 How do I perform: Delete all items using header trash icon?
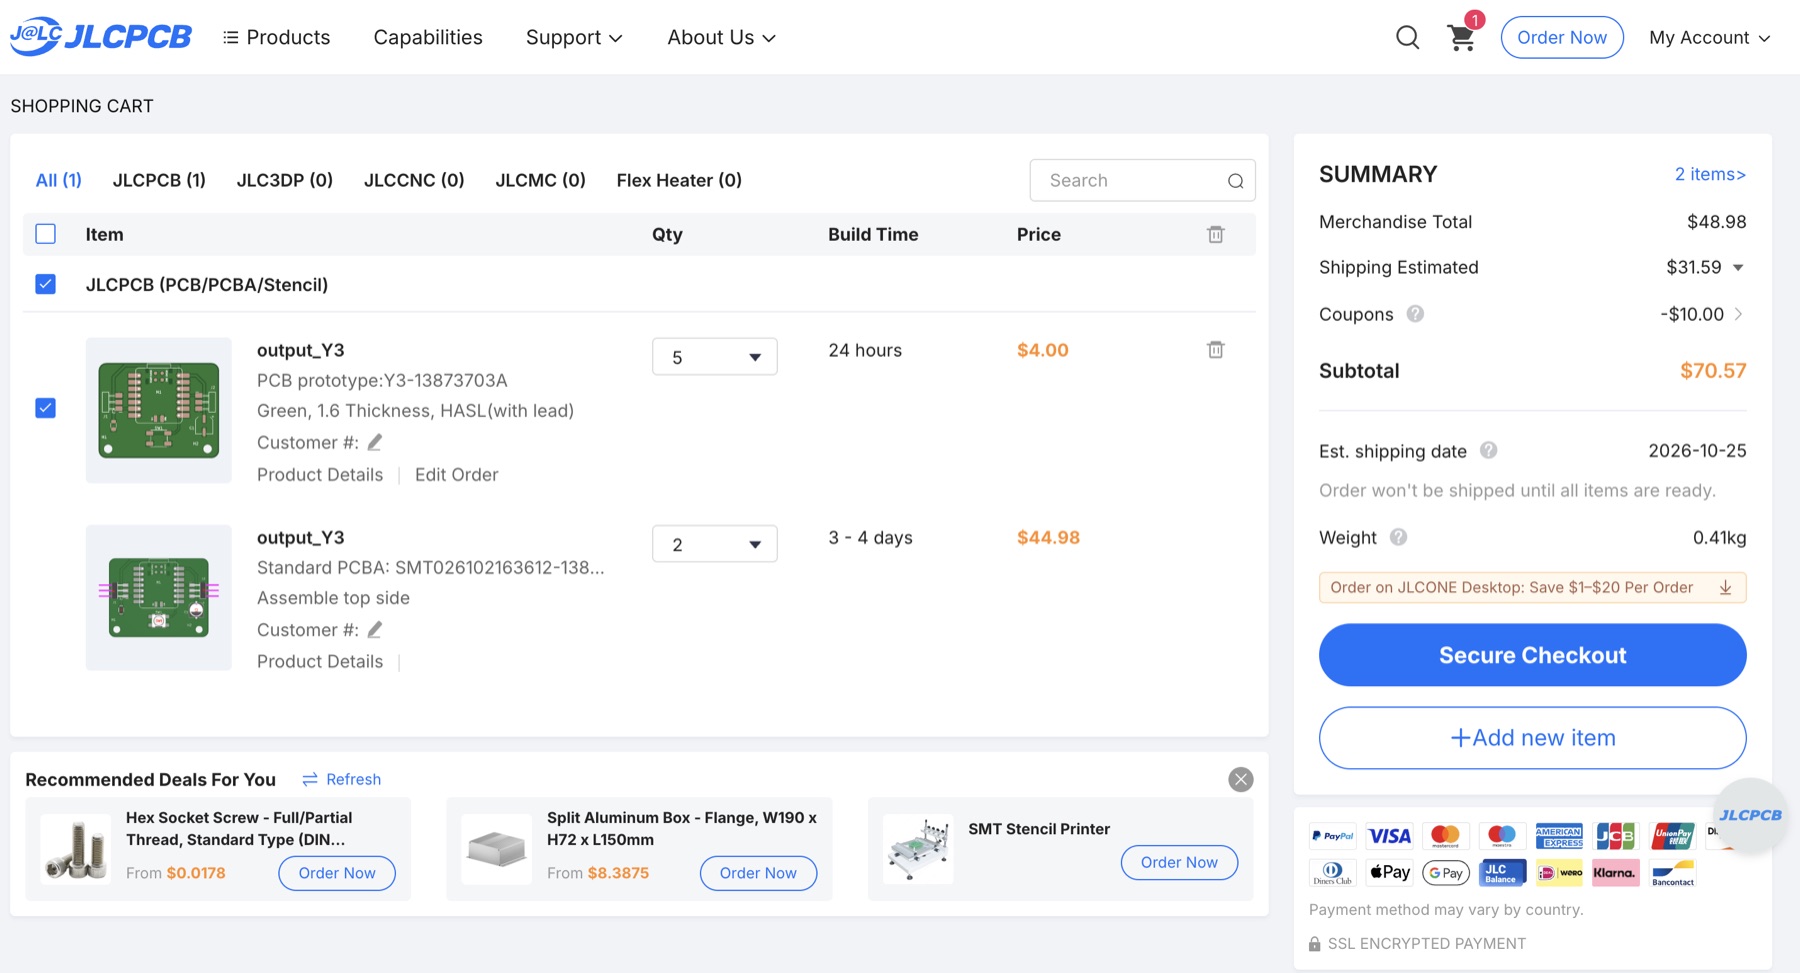point(1215,234)
